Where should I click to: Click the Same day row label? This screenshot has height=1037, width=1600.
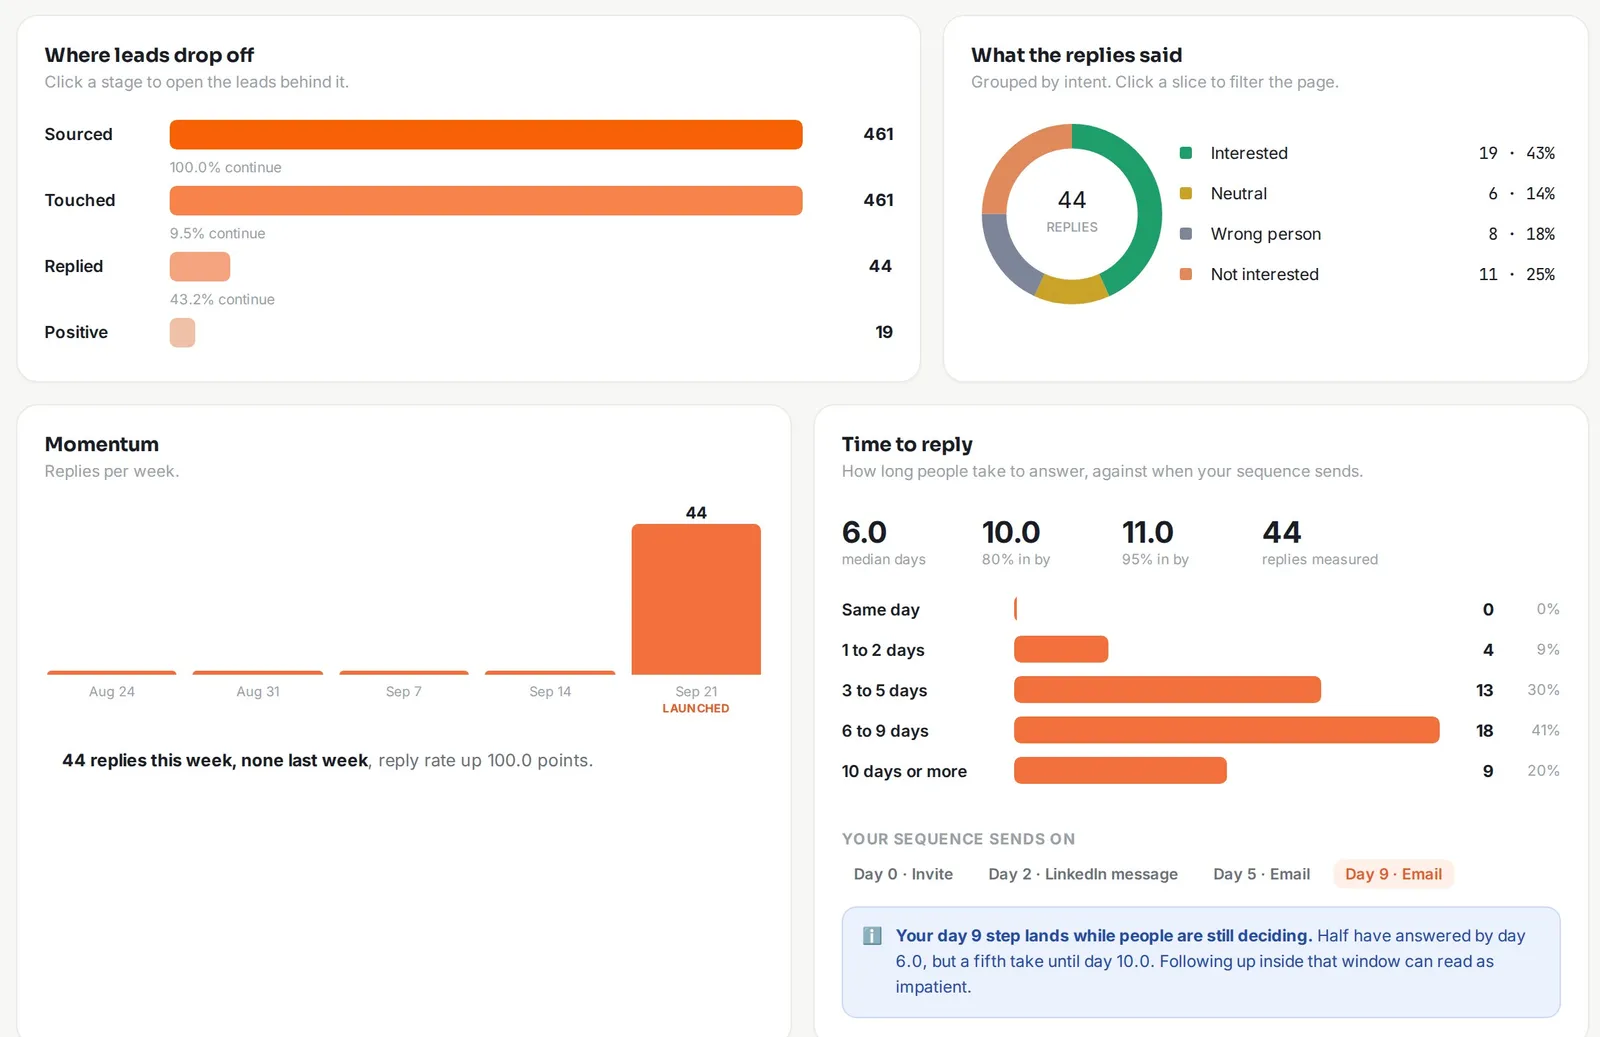click(x=881, y=610)
